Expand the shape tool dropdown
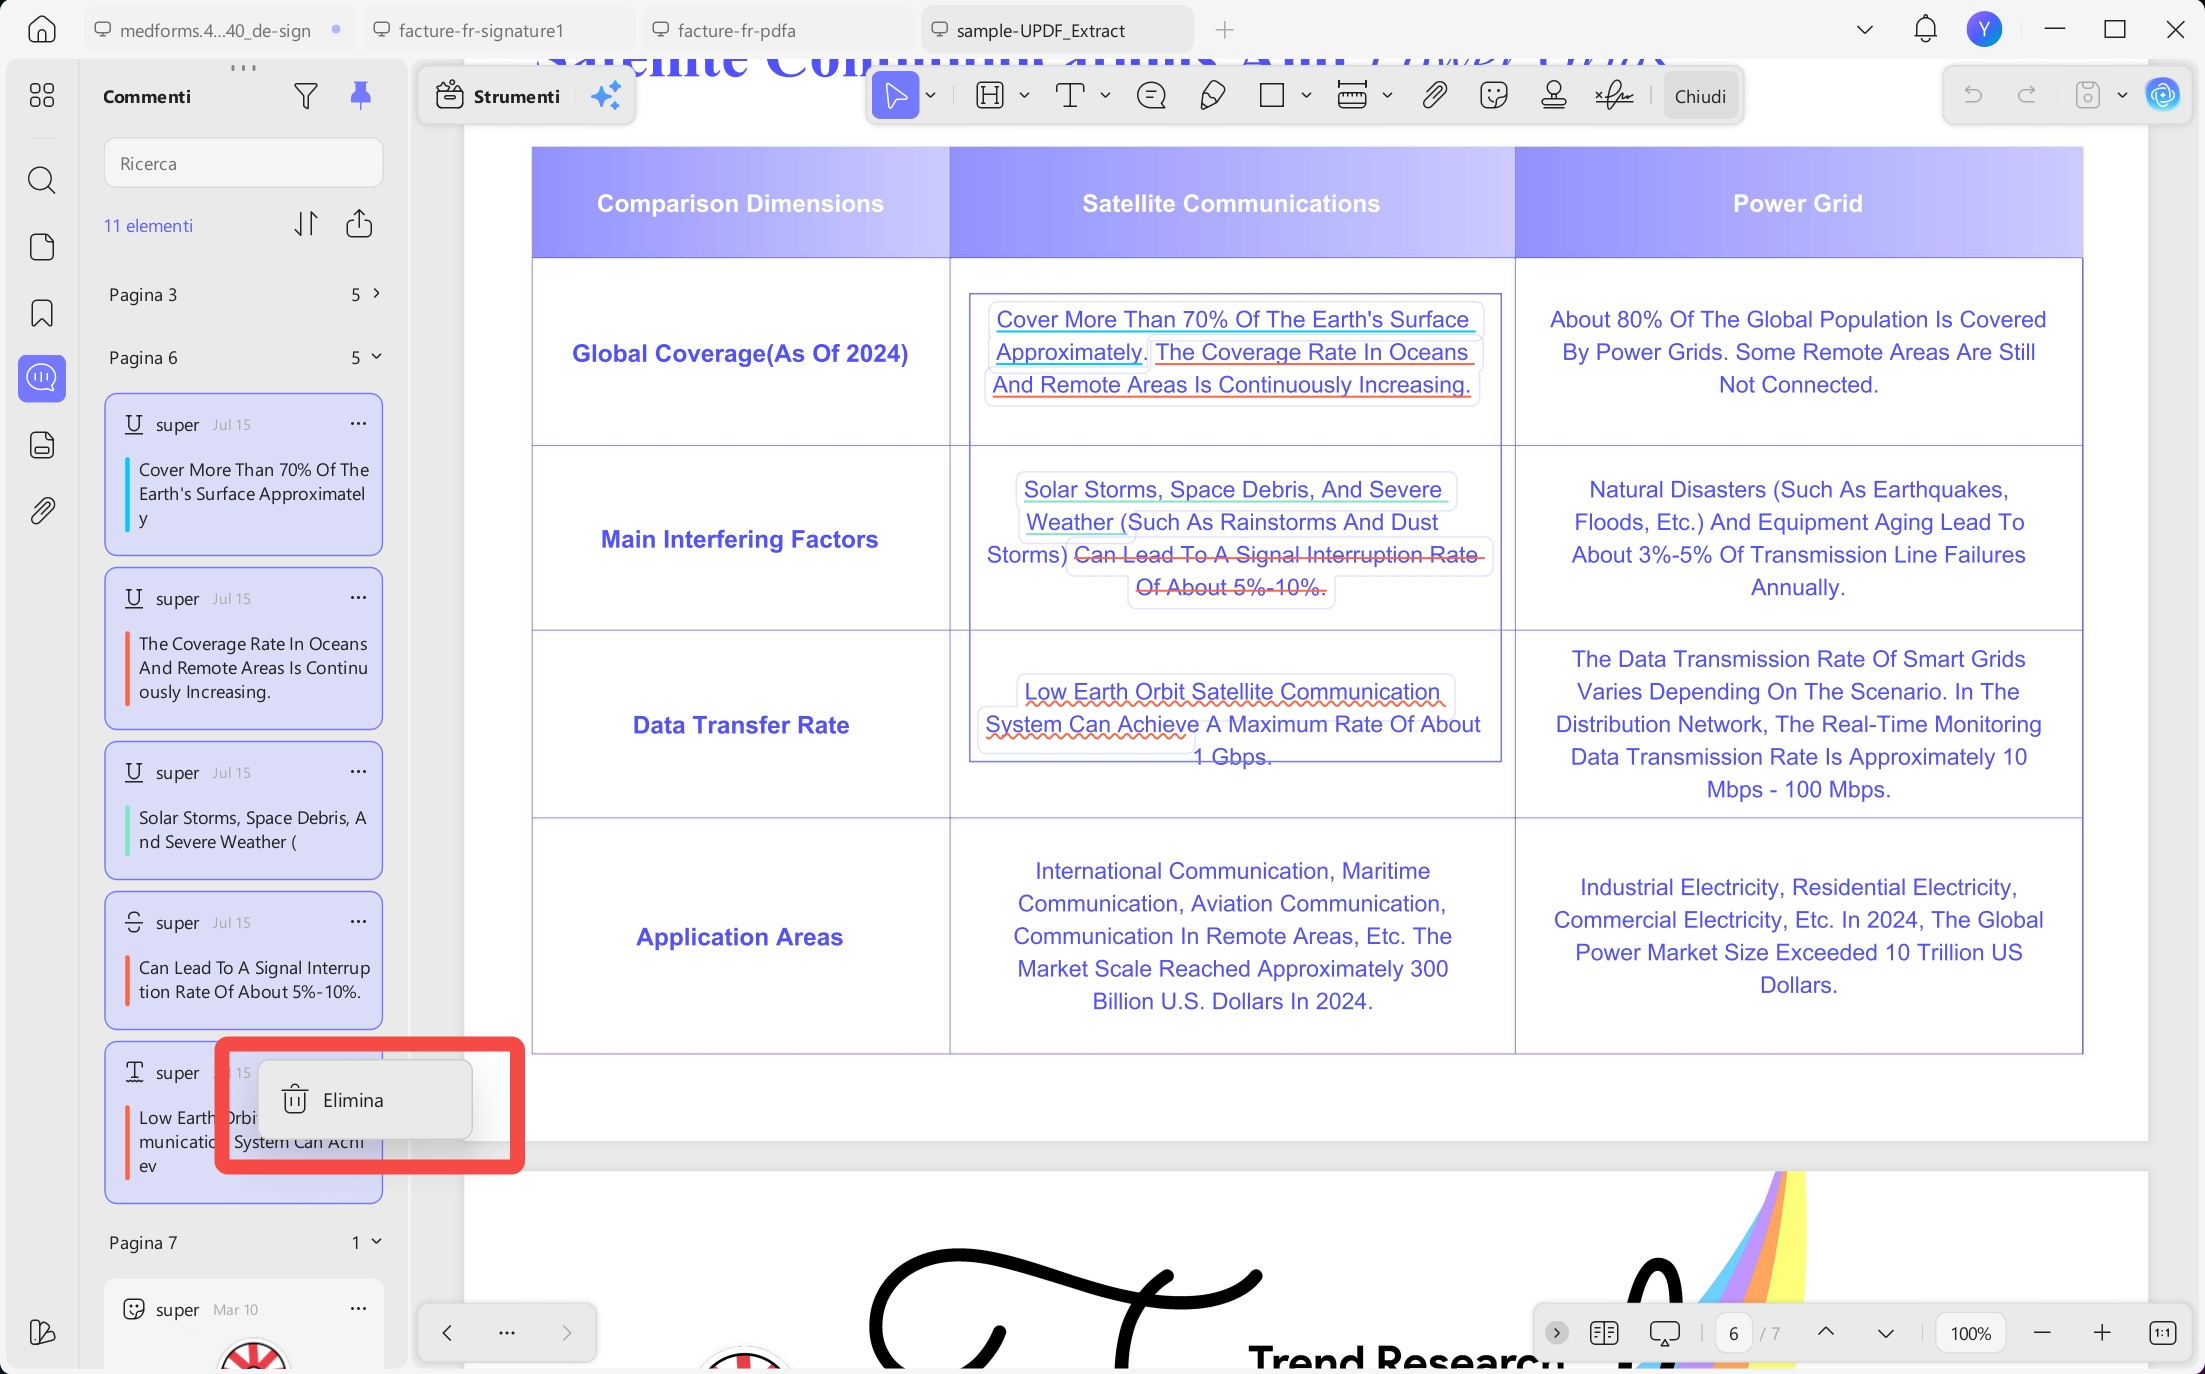 (x=1307, y=96)
